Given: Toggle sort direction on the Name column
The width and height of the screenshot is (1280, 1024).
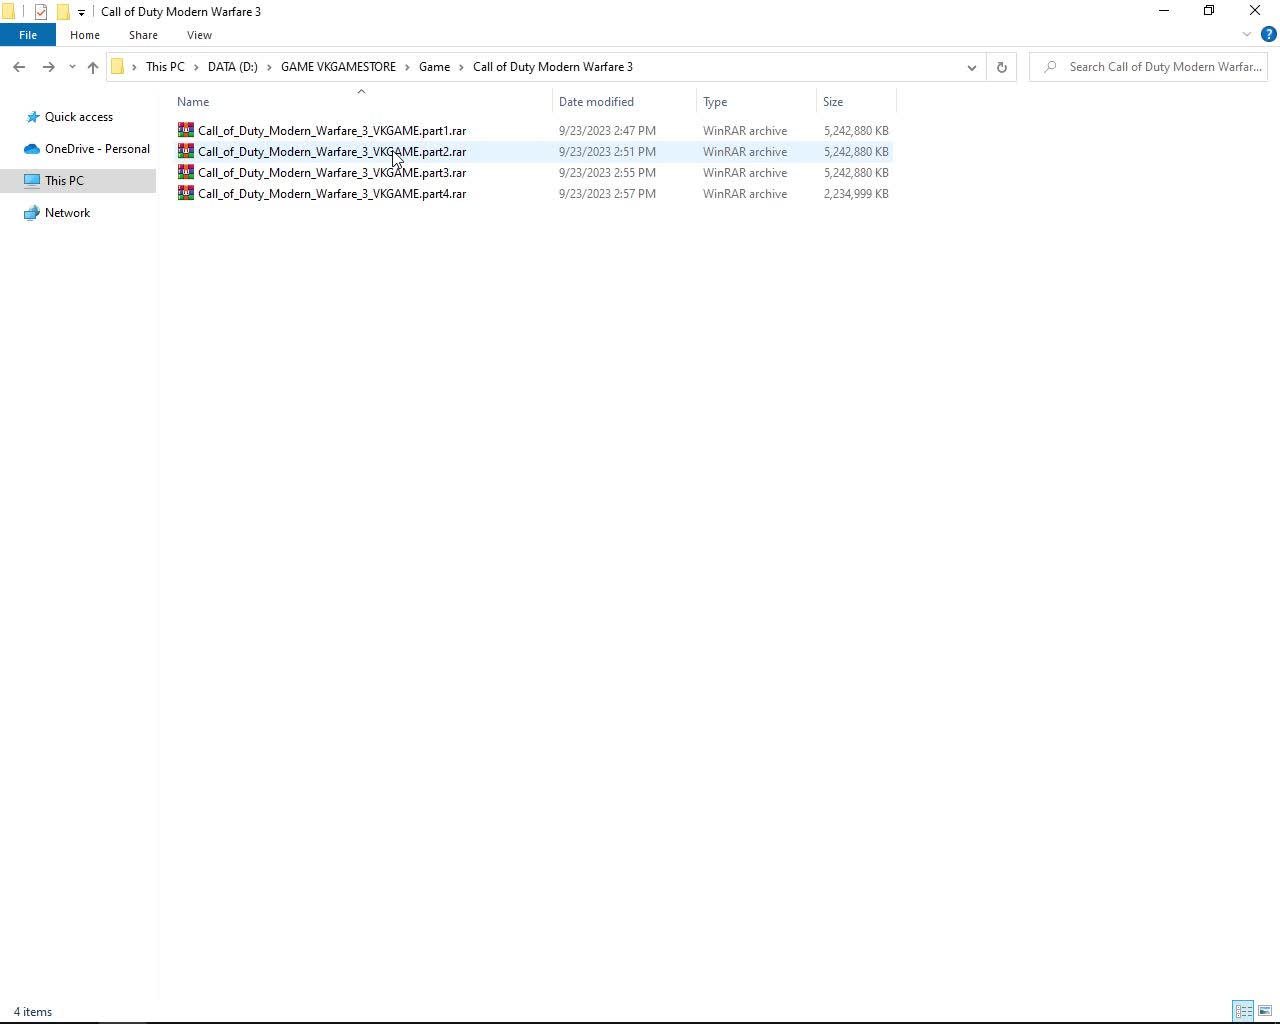Looking at the screenshot, I should pos(361,93).
